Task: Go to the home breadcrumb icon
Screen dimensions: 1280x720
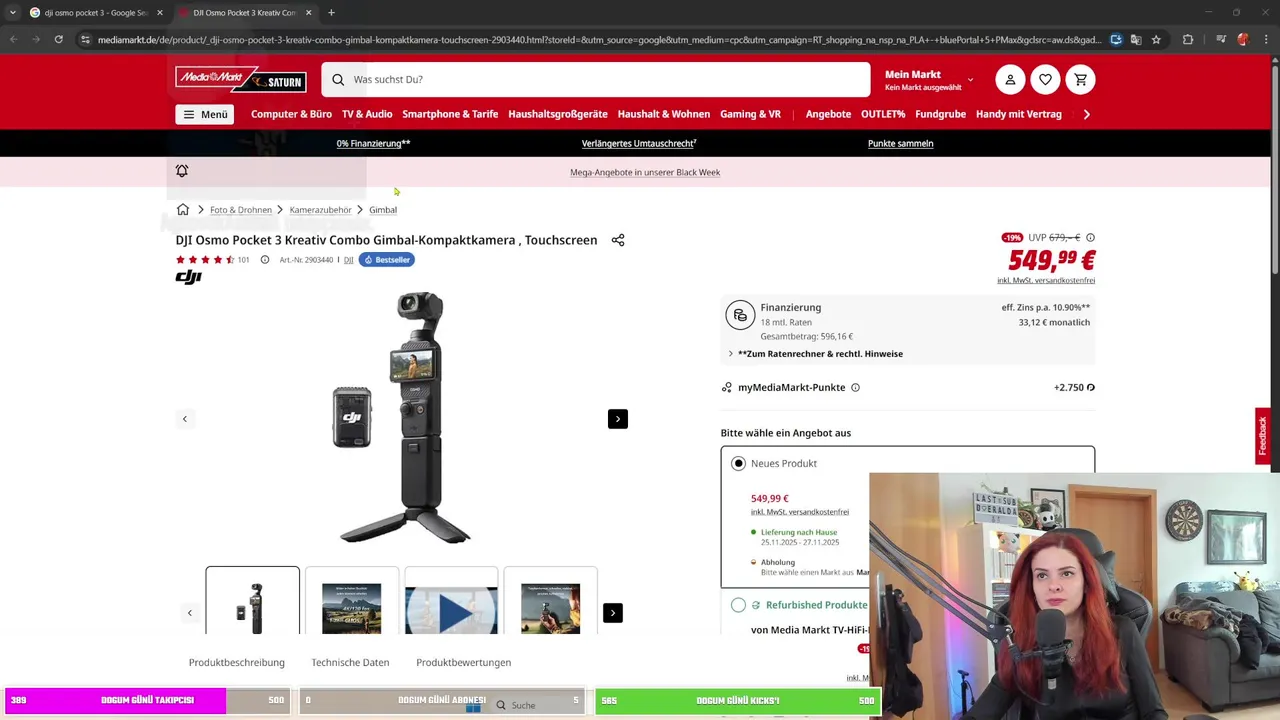Action: tap(183, 210)
